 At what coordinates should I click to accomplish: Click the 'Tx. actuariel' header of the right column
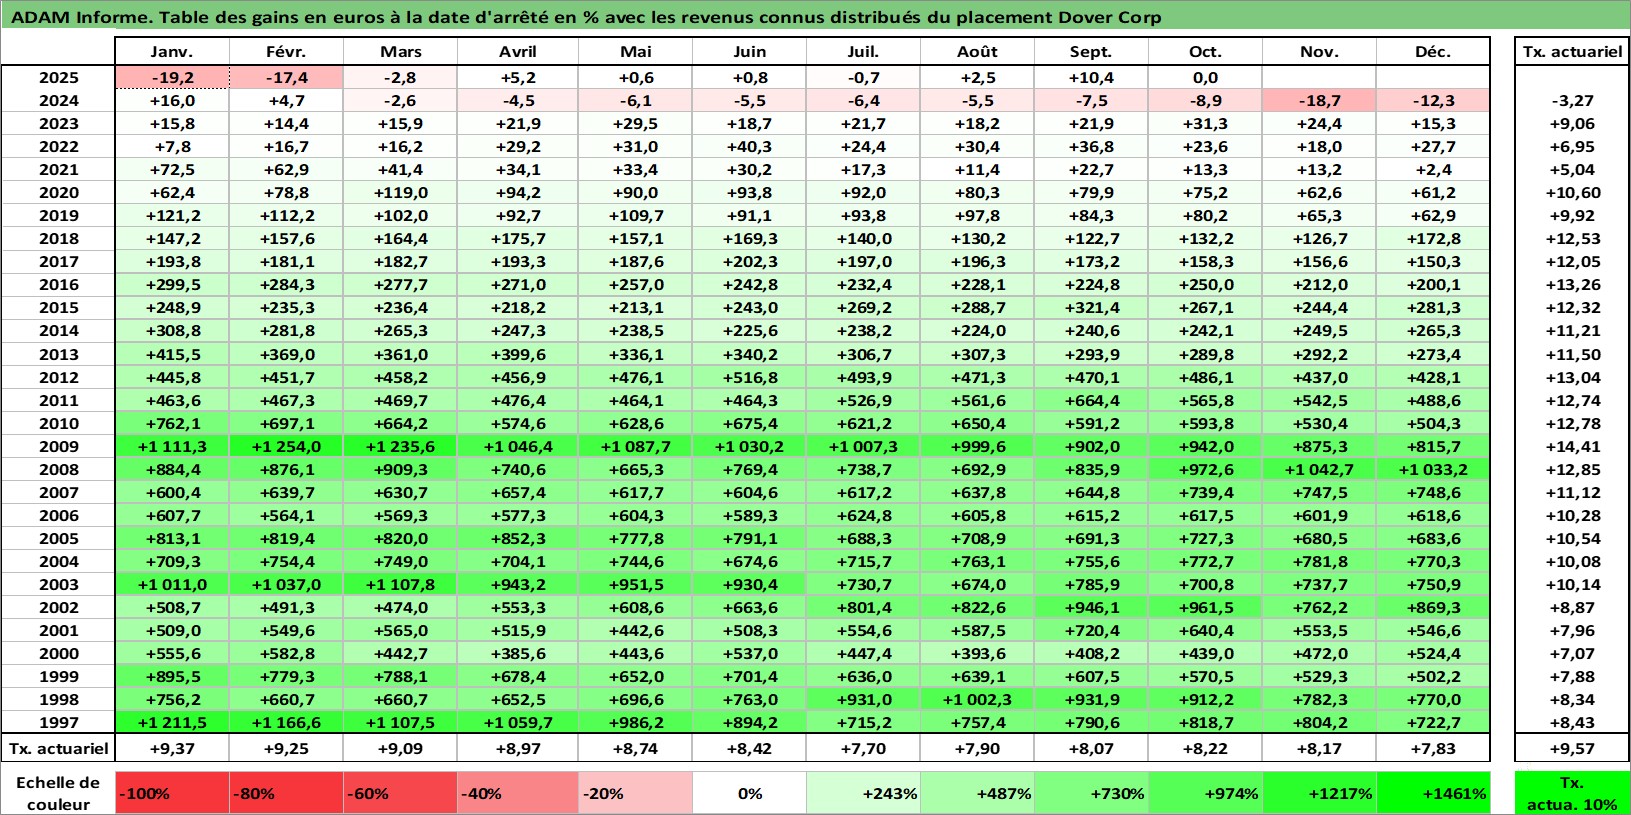click(x=1572, y=52)
